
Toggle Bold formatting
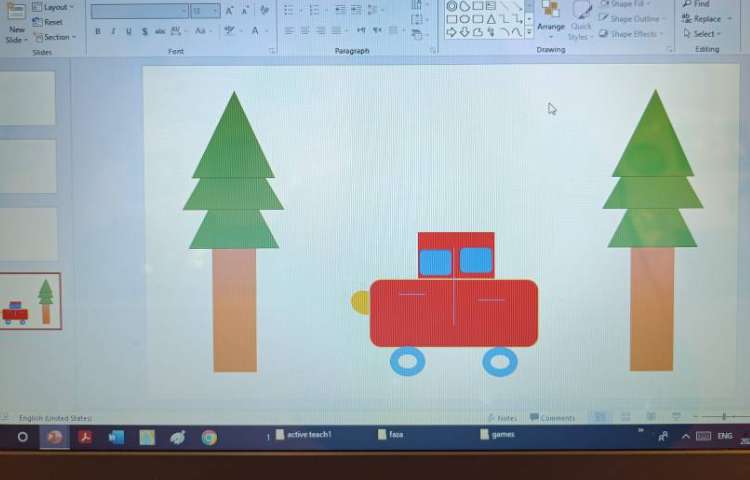click(97, 31)
